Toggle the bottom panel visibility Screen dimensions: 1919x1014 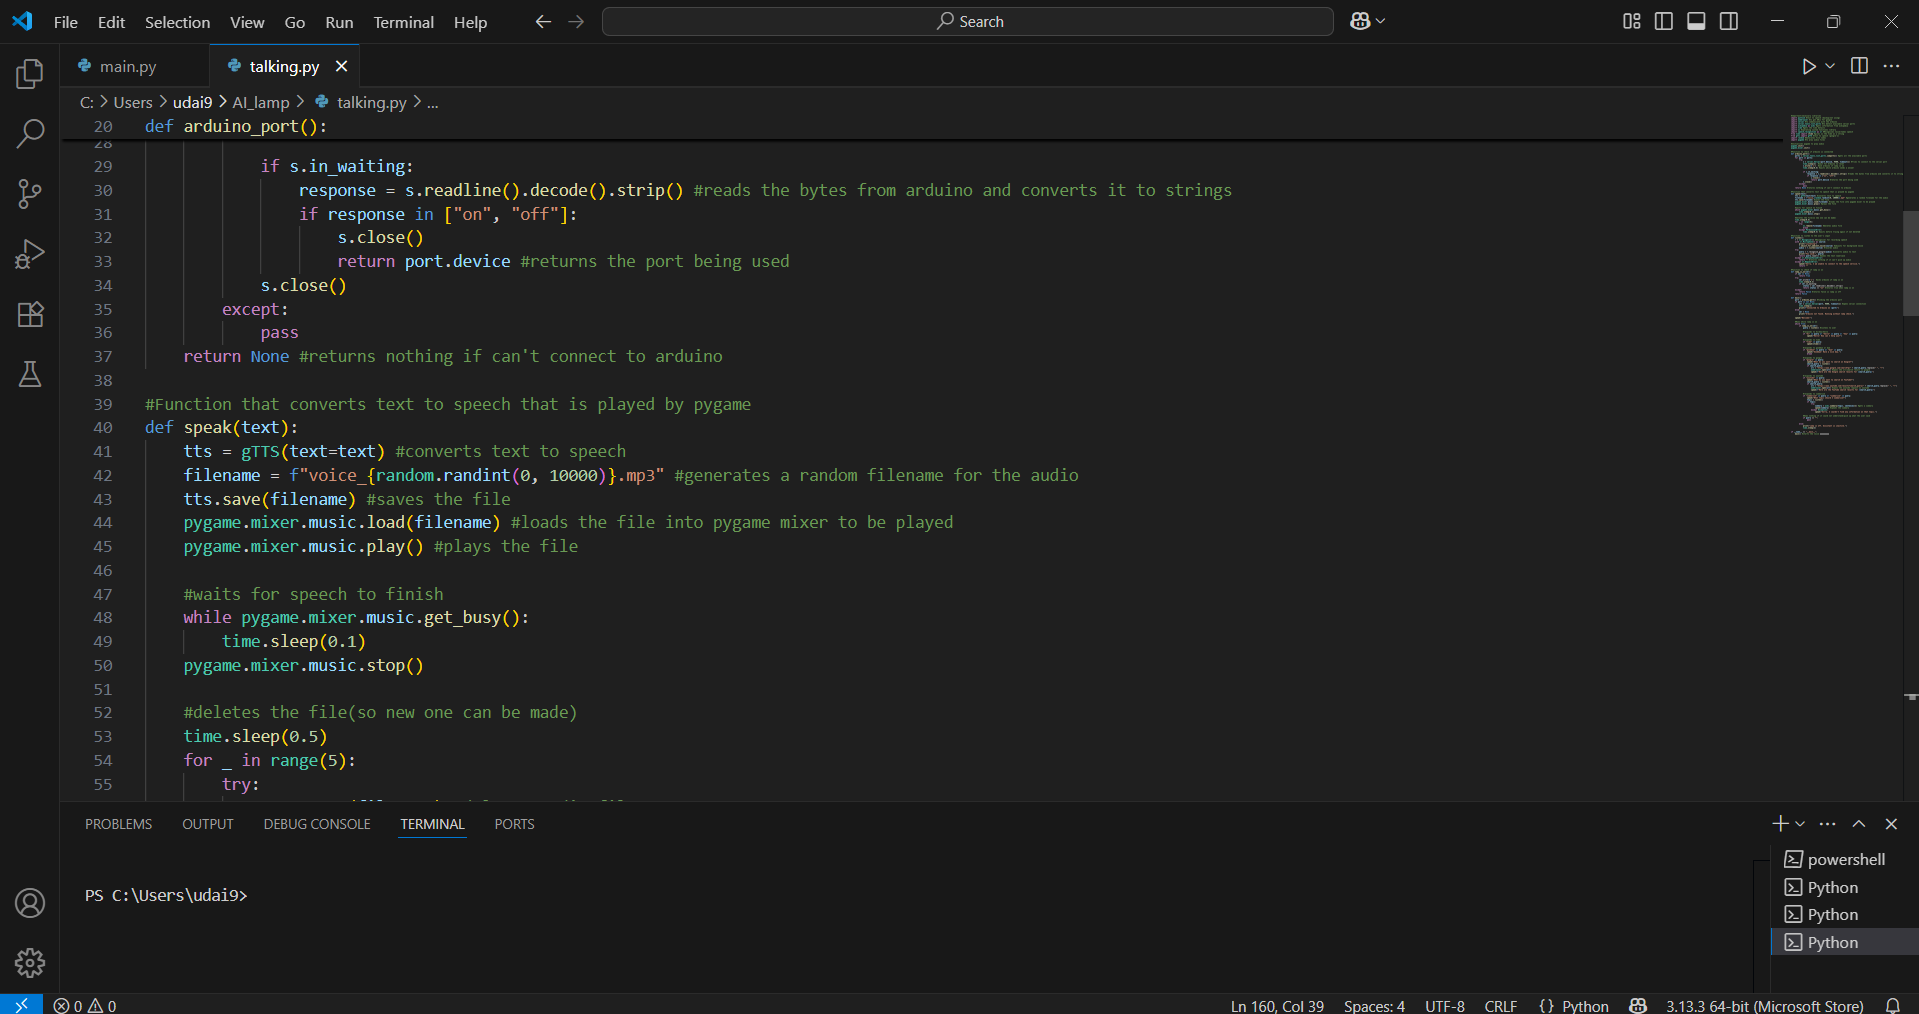pos(1696,21)
